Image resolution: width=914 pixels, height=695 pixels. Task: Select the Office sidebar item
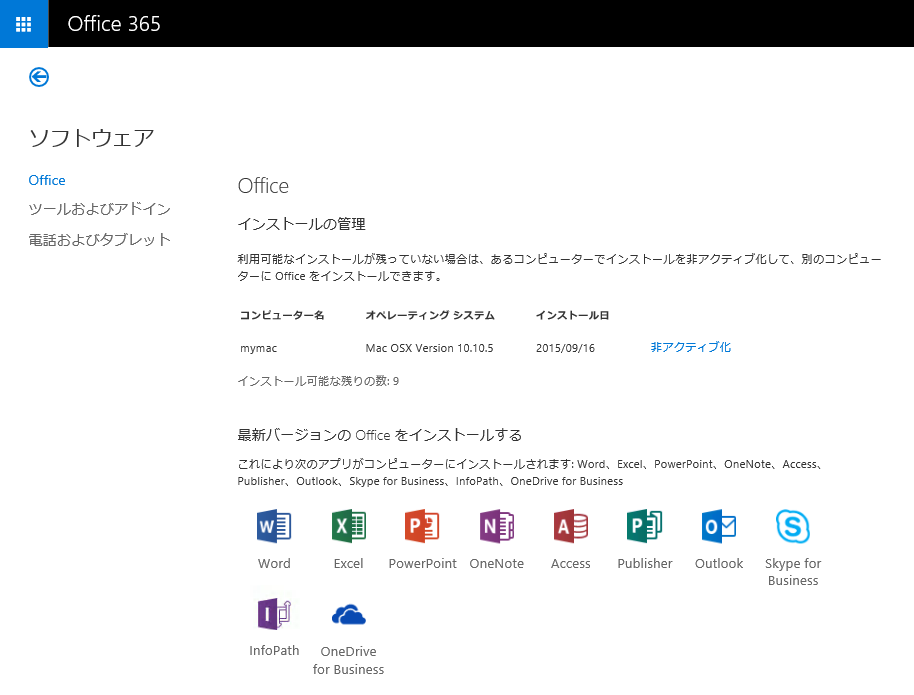[47, 180]
